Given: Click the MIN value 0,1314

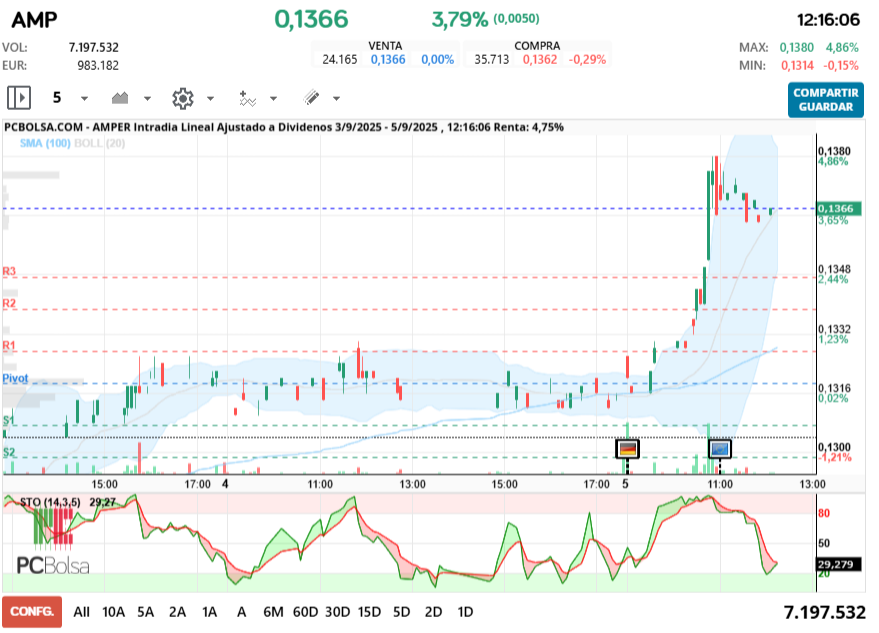Looking at the screenshot, I should (x=797, y=66).
